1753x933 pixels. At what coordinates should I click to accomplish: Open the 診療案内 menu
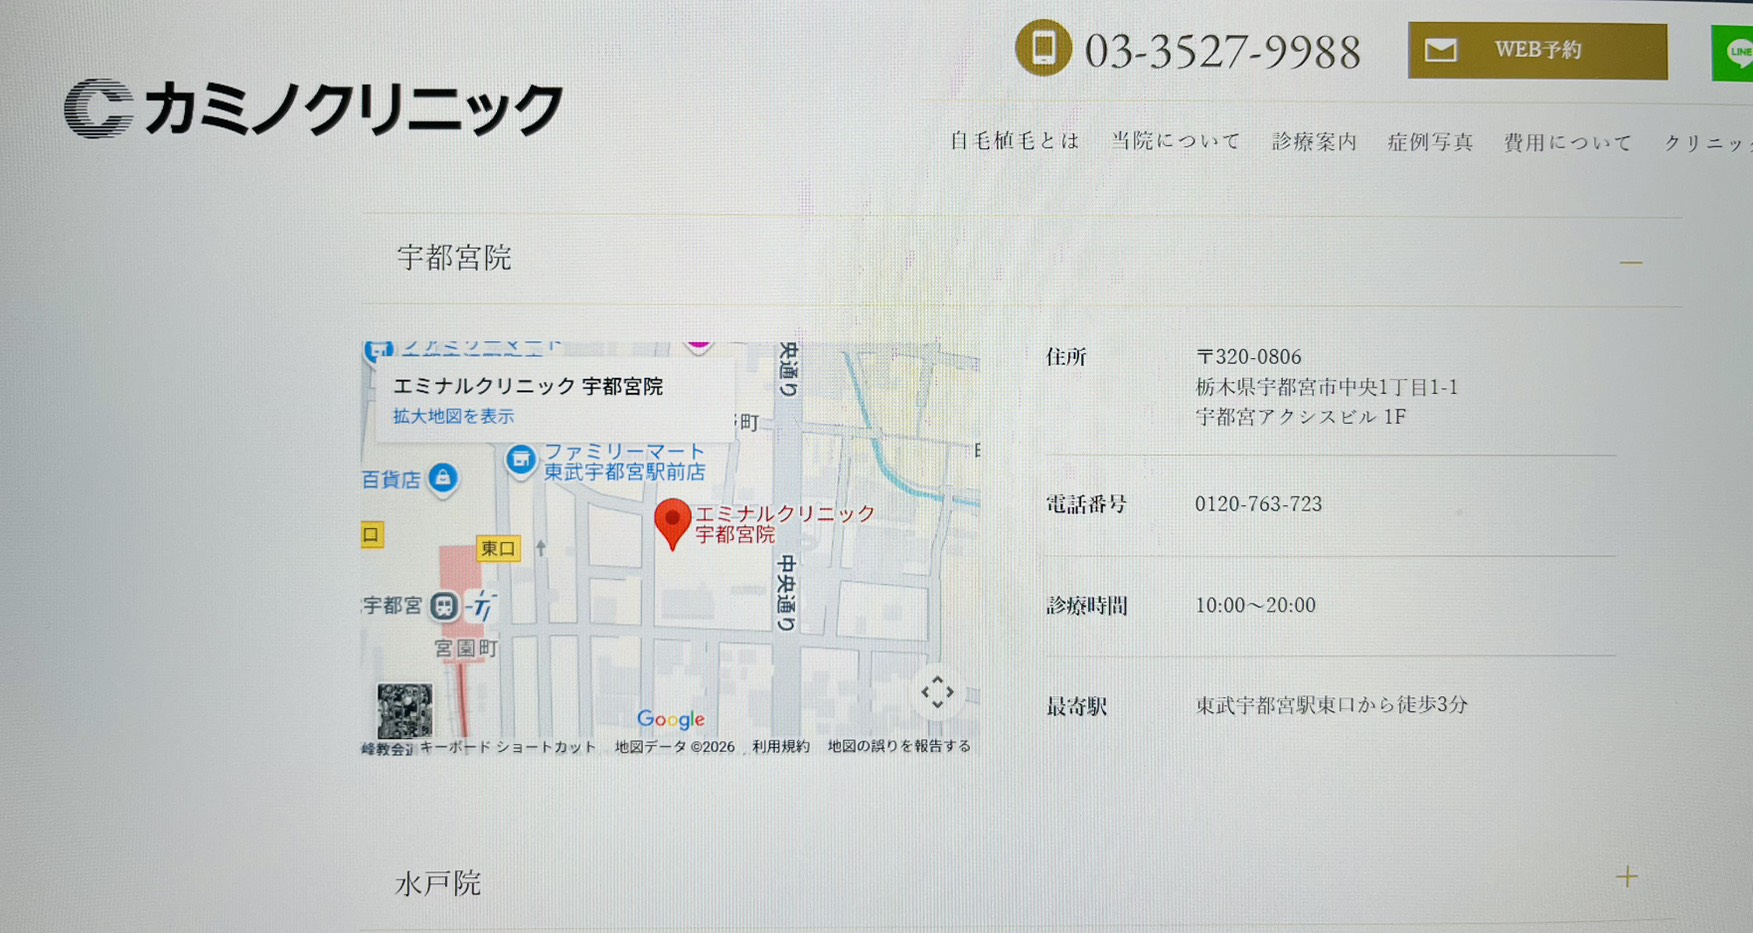click(1314, 142)
